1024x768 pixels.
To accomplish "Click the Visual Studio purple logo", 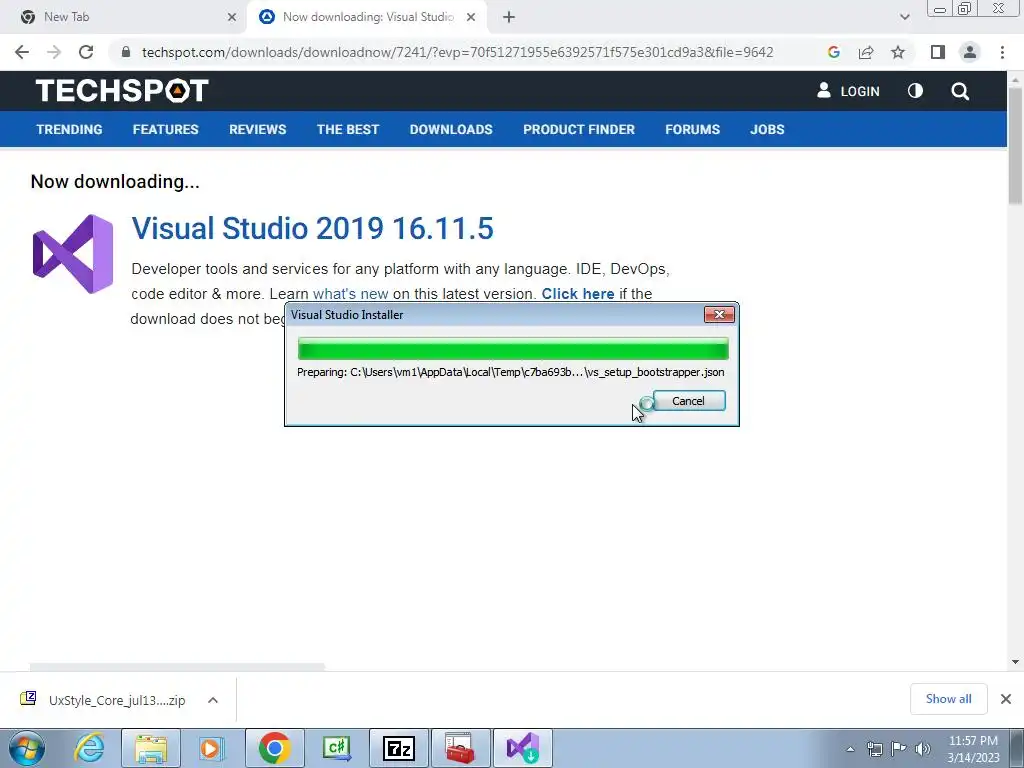I will pyautogui.click(x=73, y=254).
